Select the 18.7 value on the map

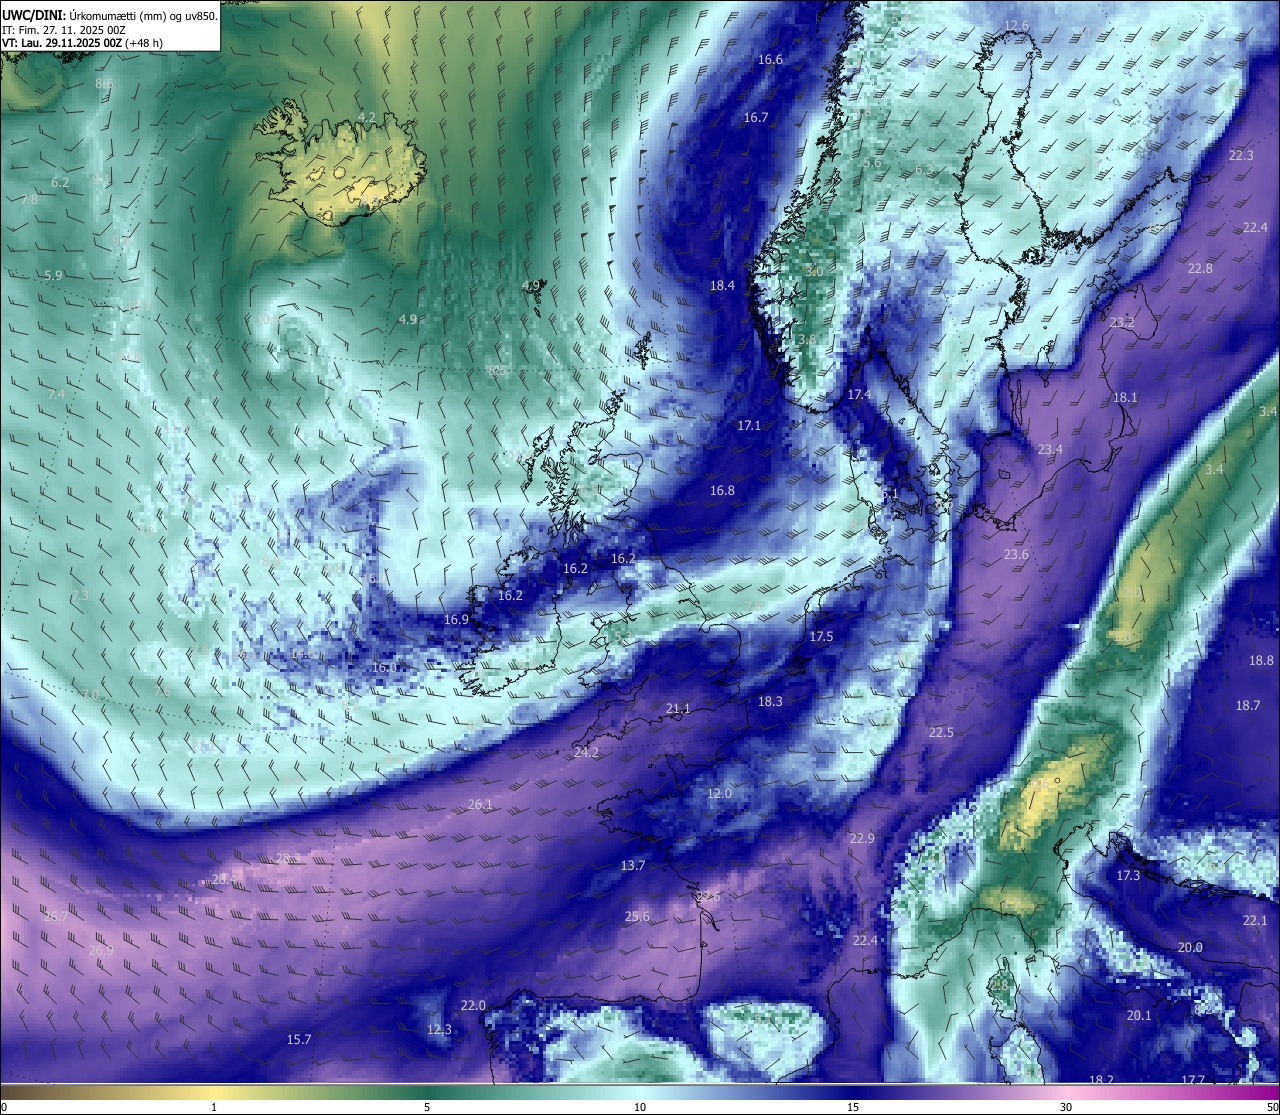[1248, 706]
